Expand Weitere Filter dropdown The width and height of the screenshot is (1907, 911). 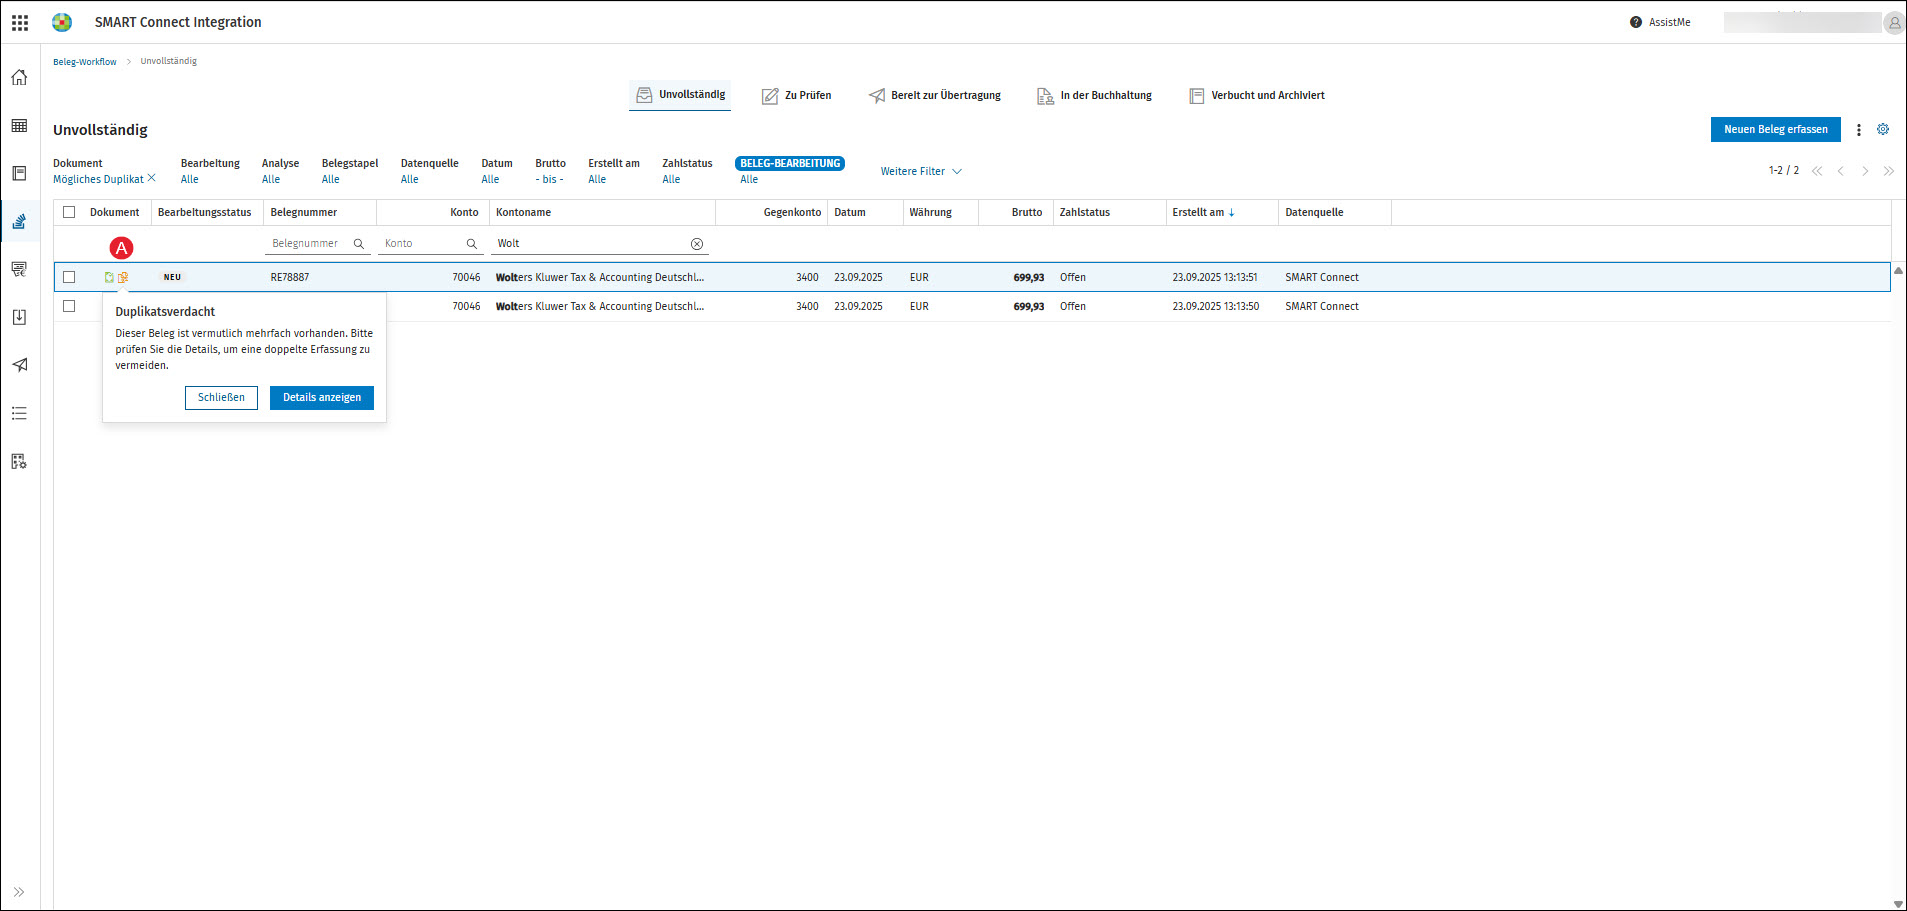point(921,171)
